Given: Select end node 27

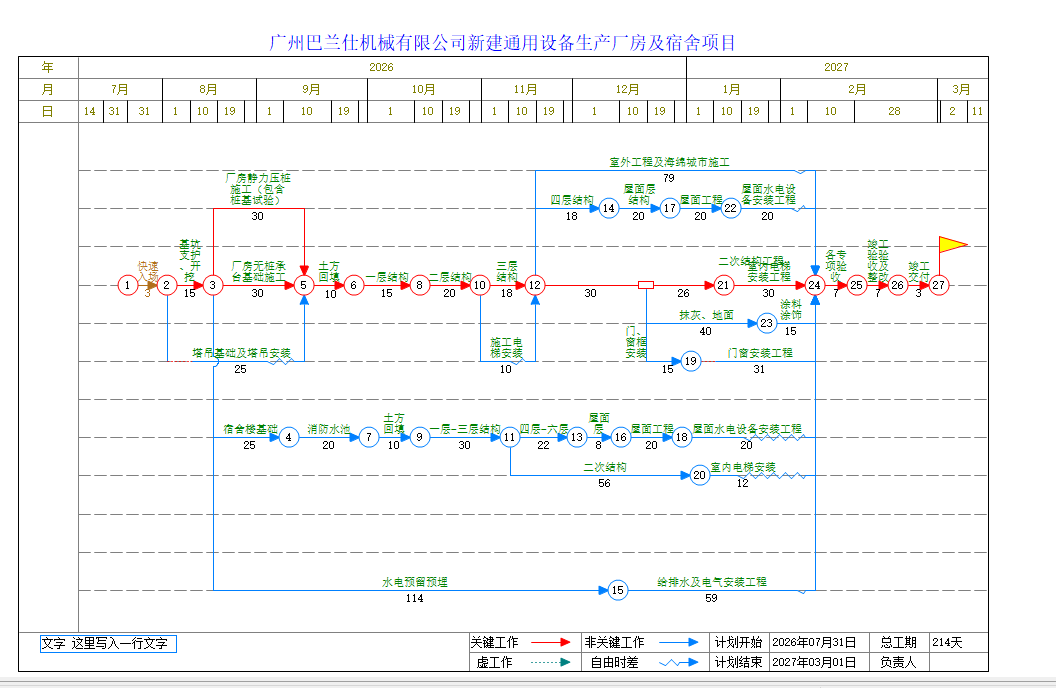Looking at the screenshot, I should point(939,285).
